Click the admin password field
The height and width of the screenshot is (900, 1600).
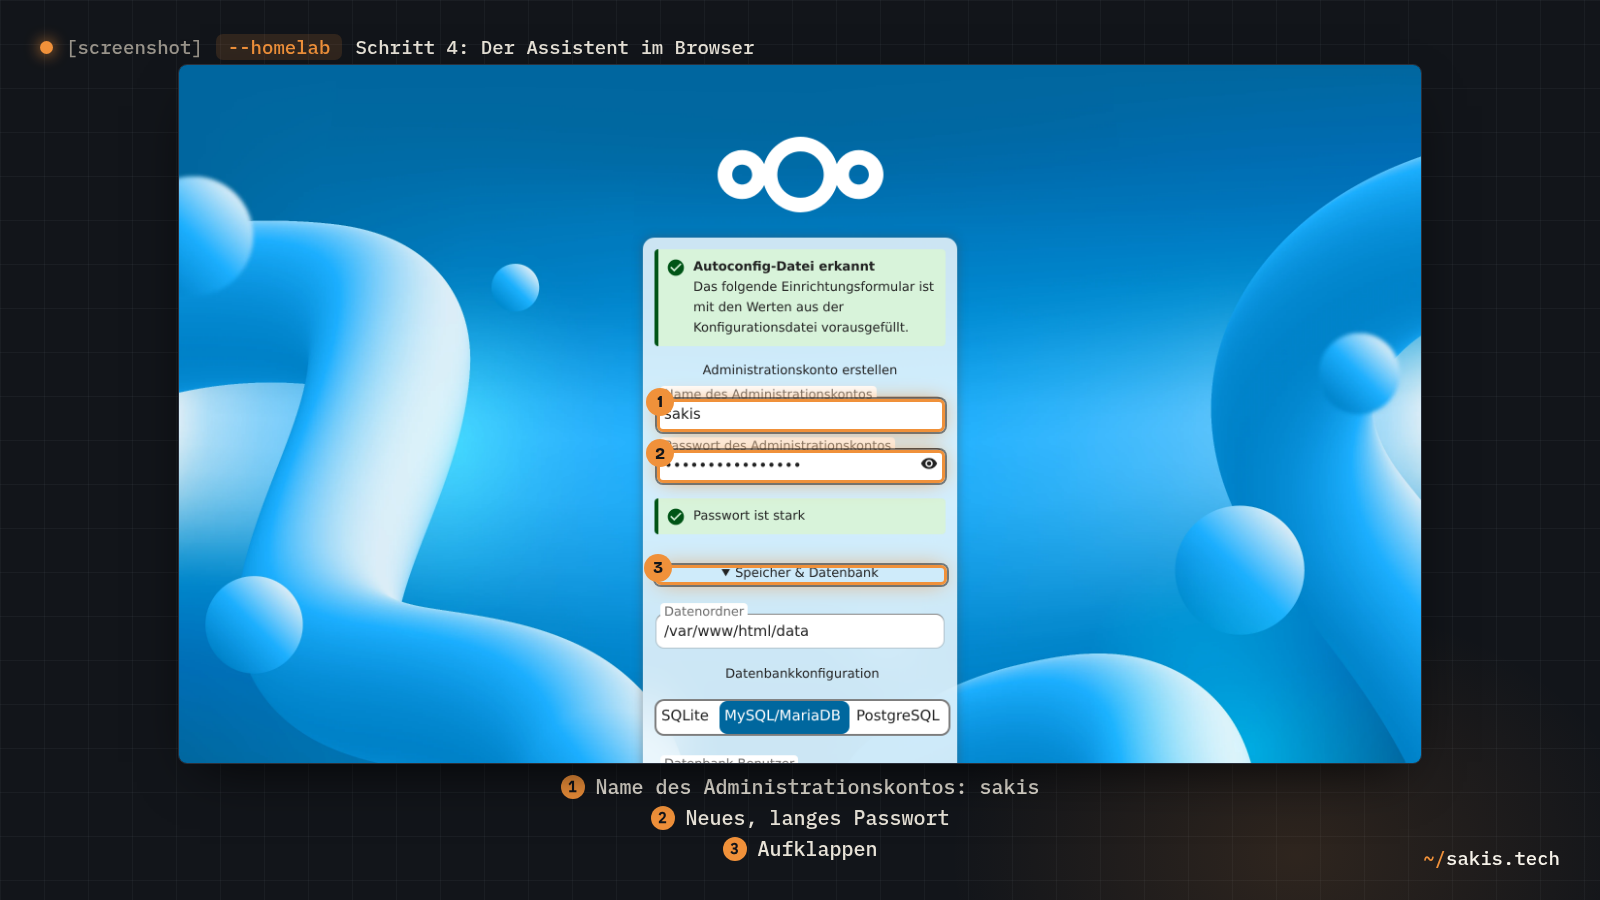coord(800,466)
